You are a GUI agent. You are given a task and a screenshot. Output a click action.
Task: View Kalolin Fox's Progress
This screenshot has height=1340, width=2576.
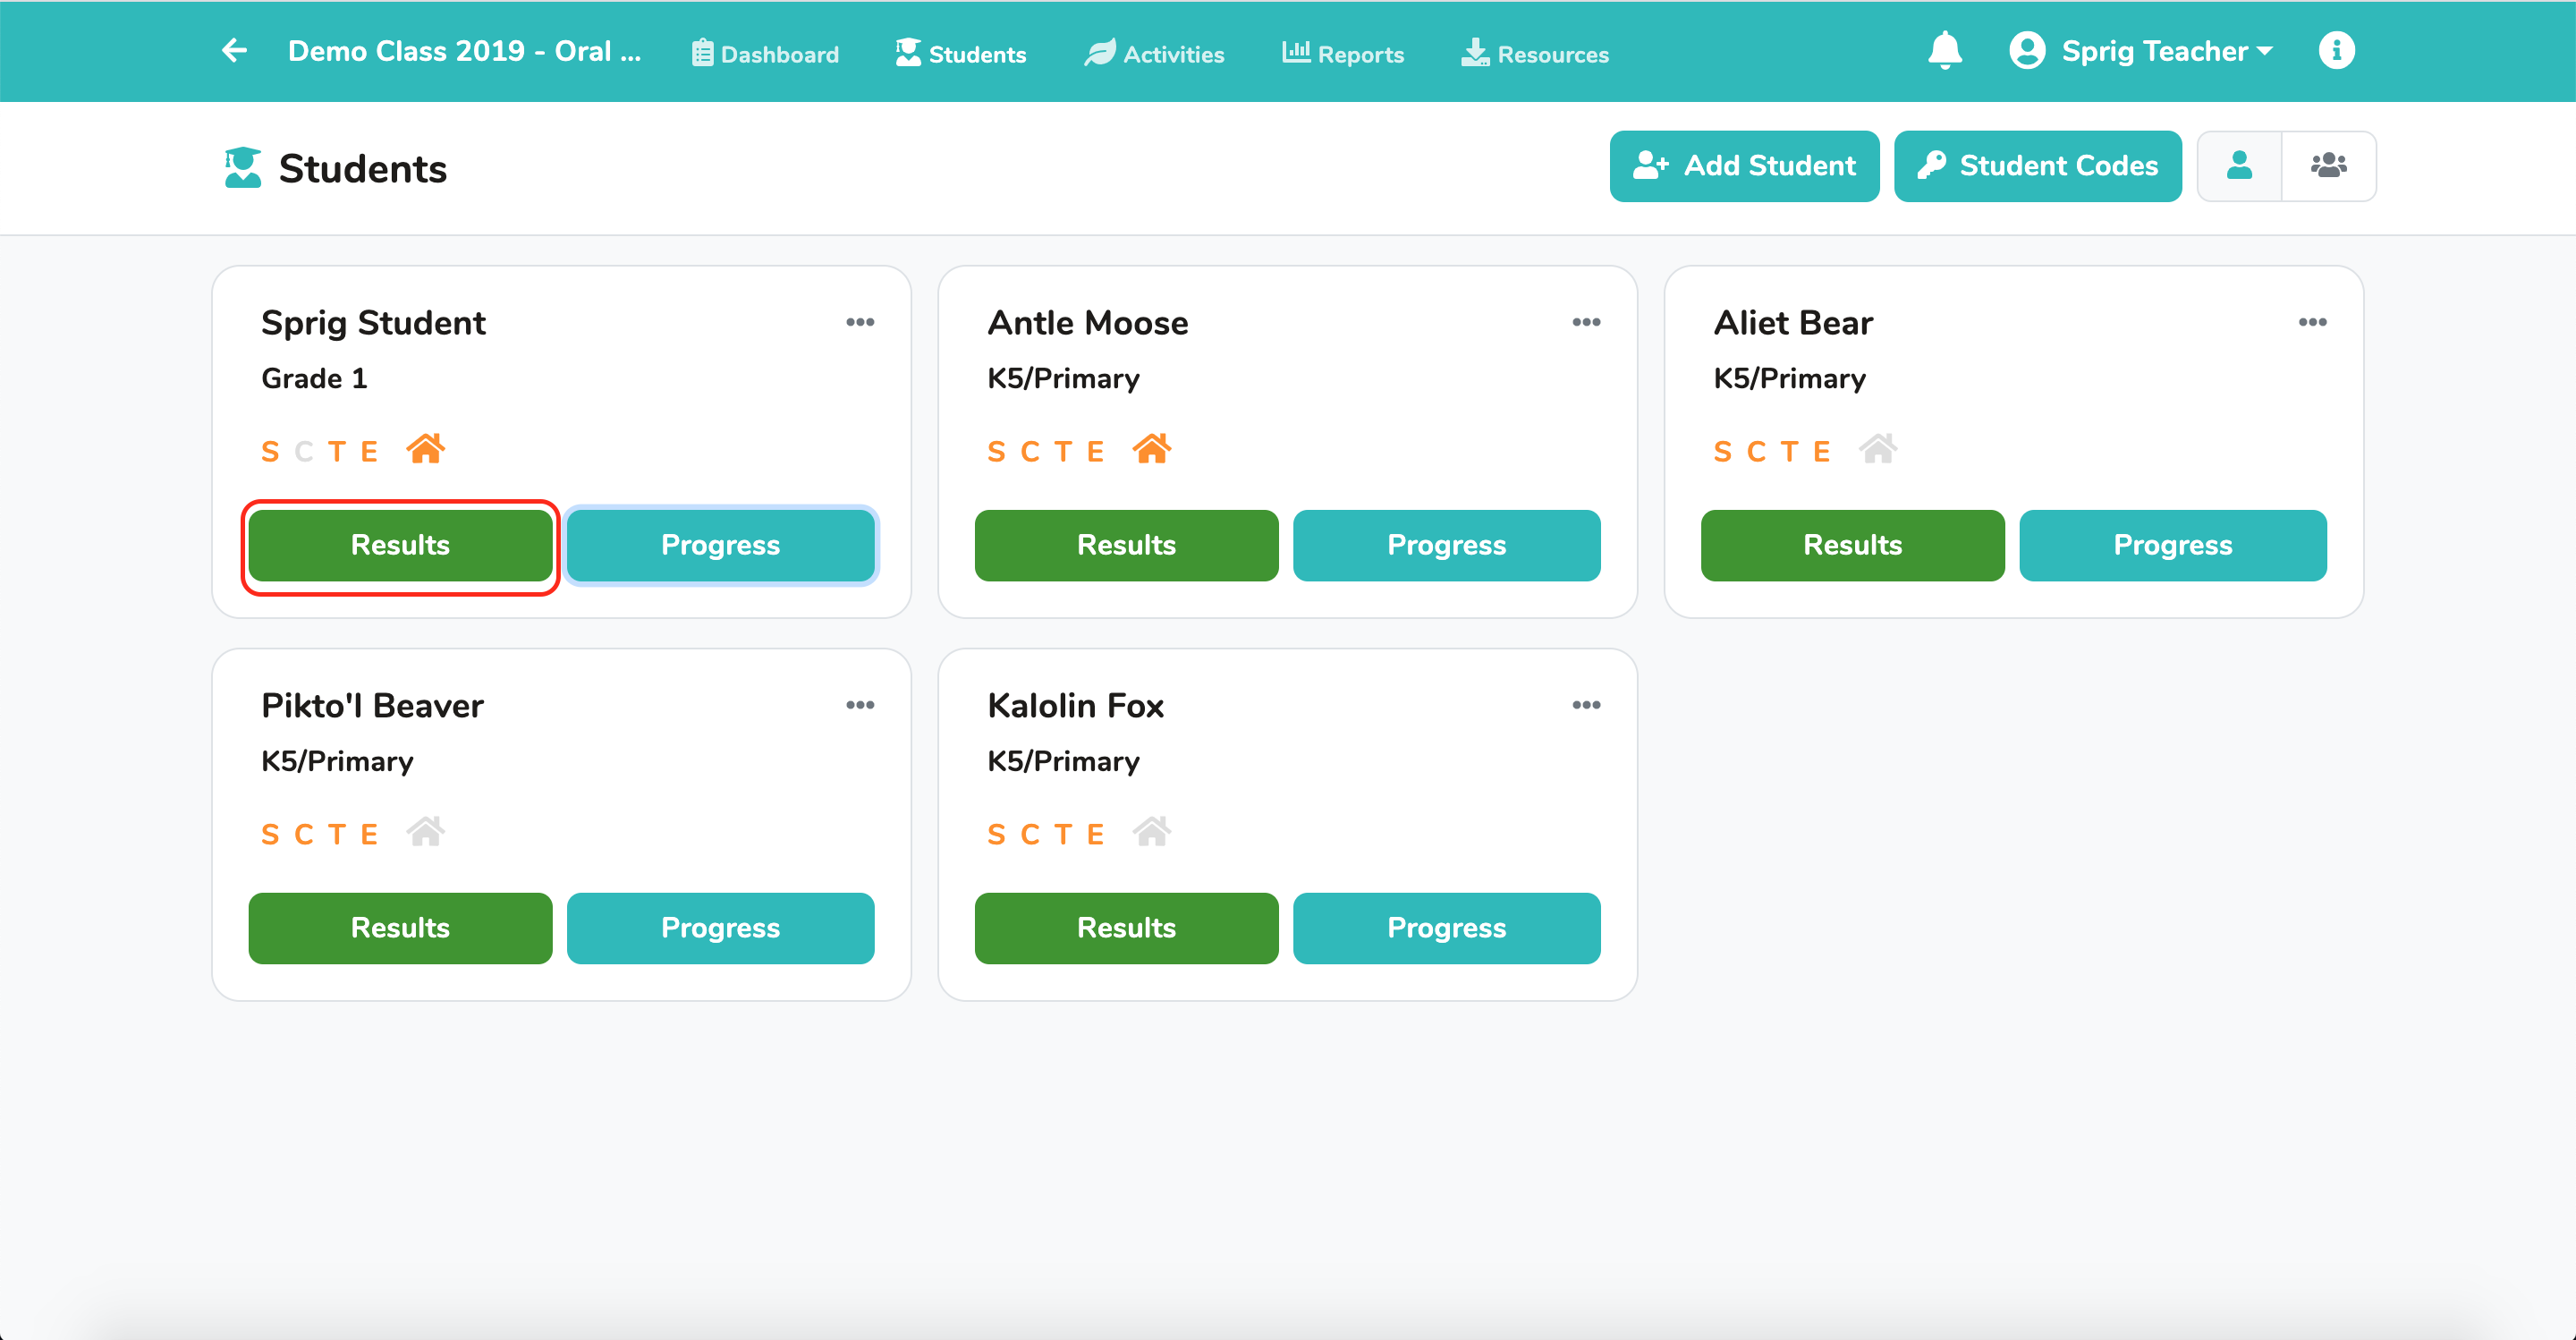[1446, 928]
